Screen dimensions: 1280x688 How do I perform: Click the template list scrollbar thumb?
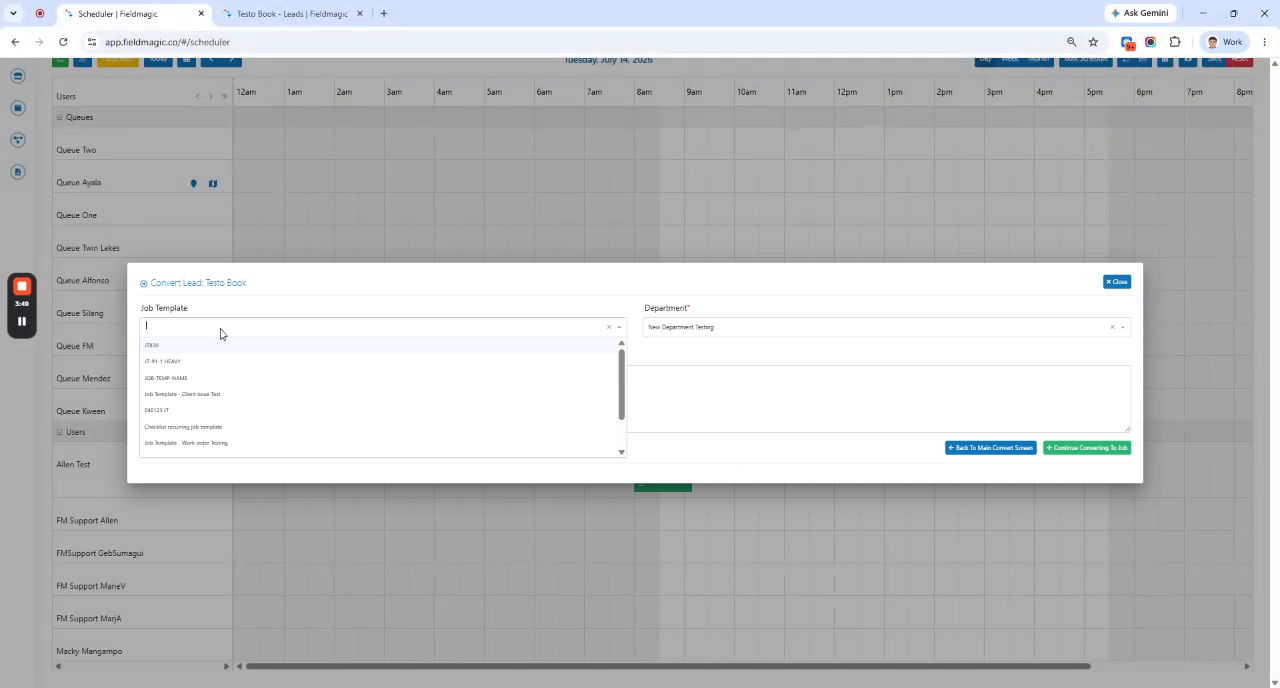tap(621, 384)
